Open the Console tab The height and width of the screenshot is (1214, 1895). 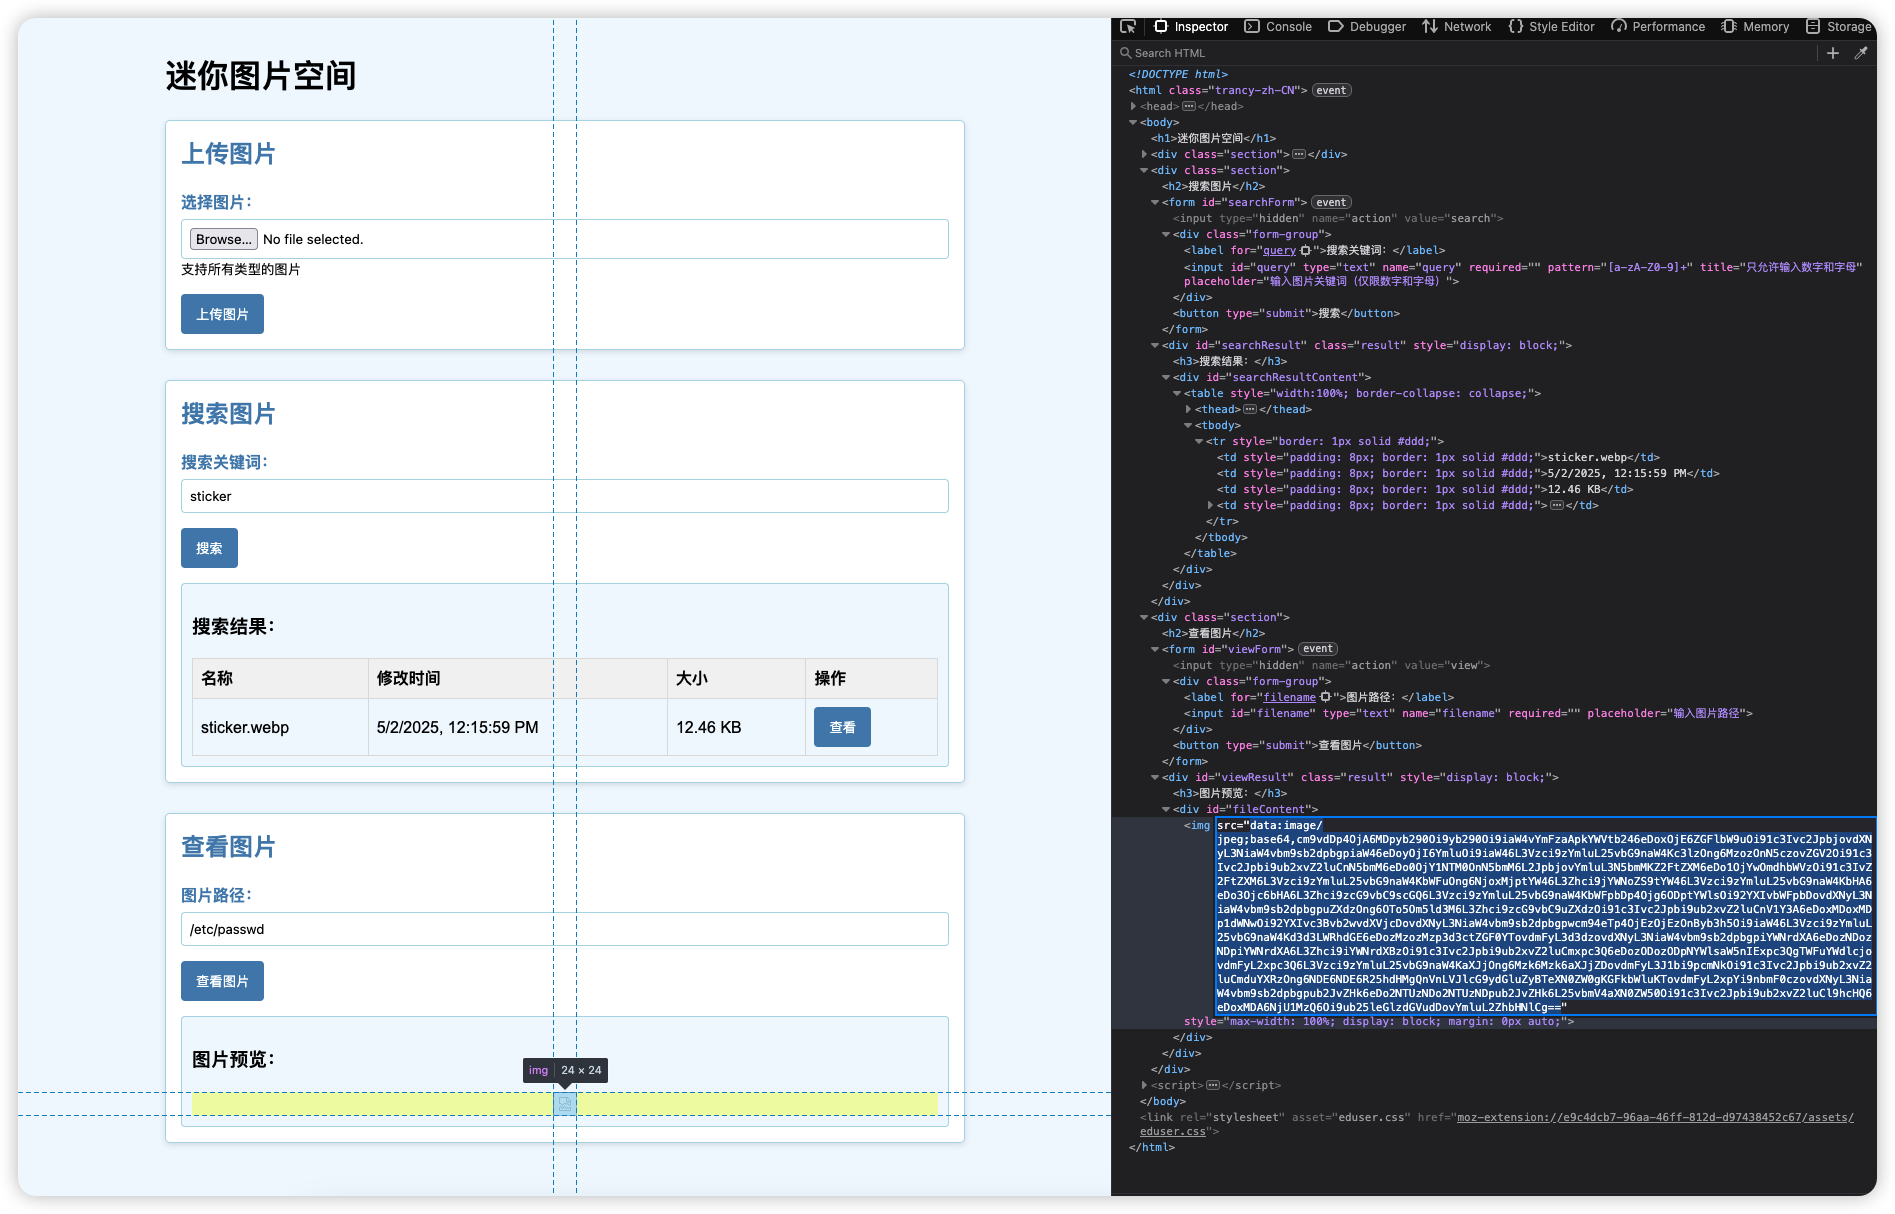click(1278, 27)
